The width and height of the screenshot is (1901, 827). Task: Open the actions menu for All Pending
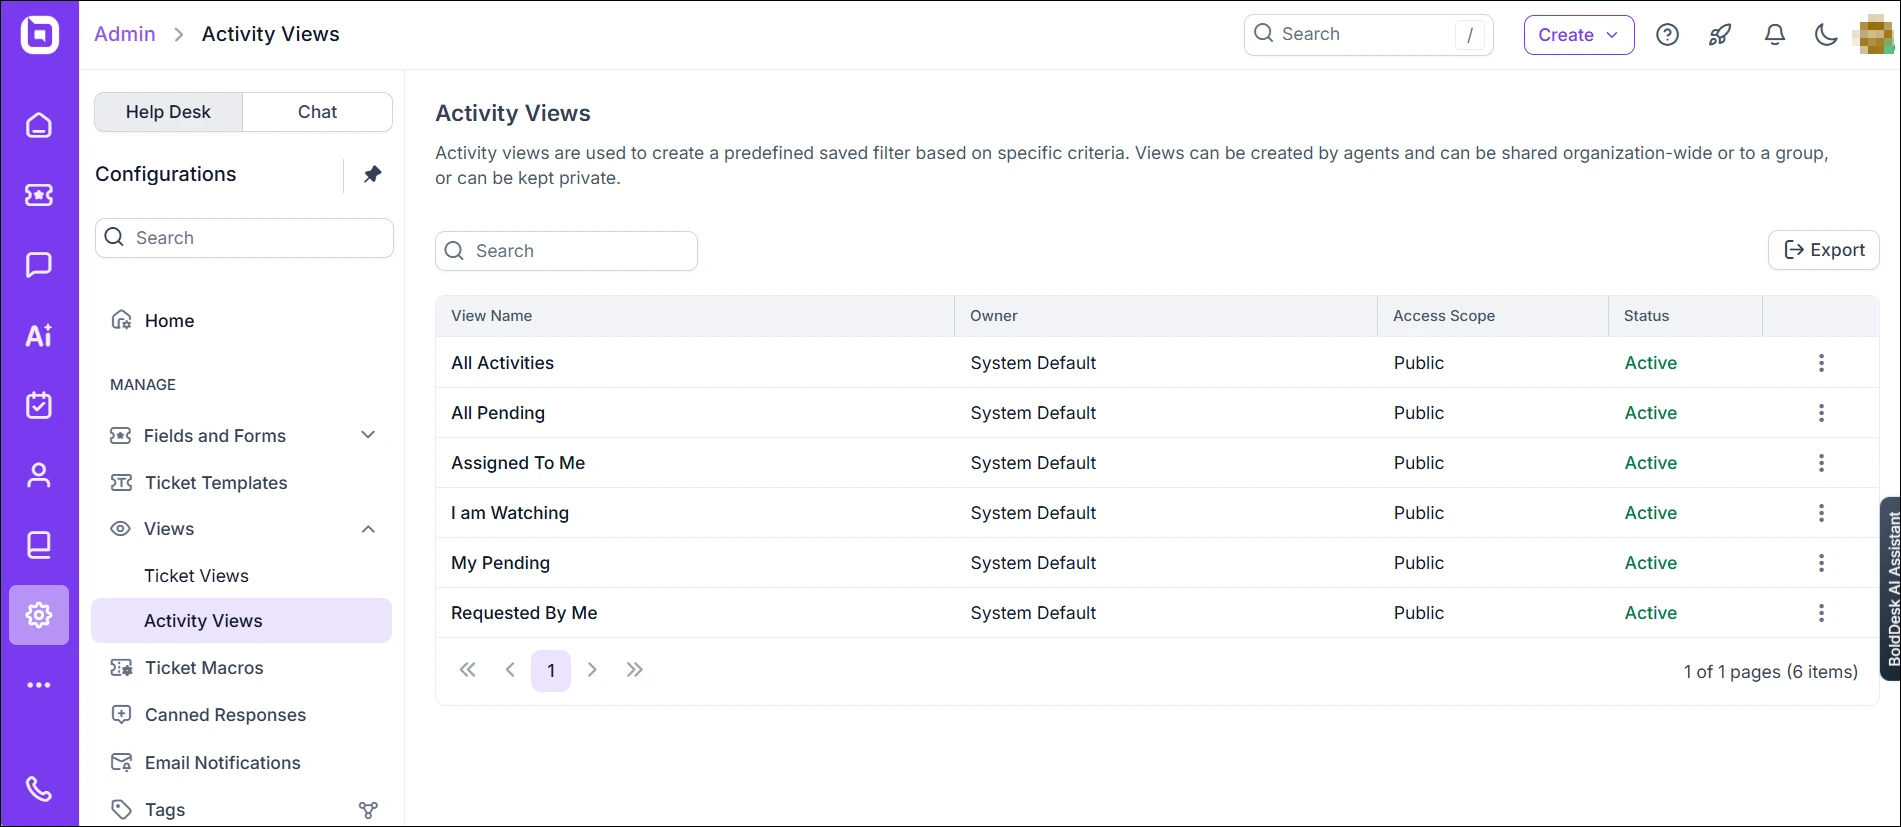1821,413
